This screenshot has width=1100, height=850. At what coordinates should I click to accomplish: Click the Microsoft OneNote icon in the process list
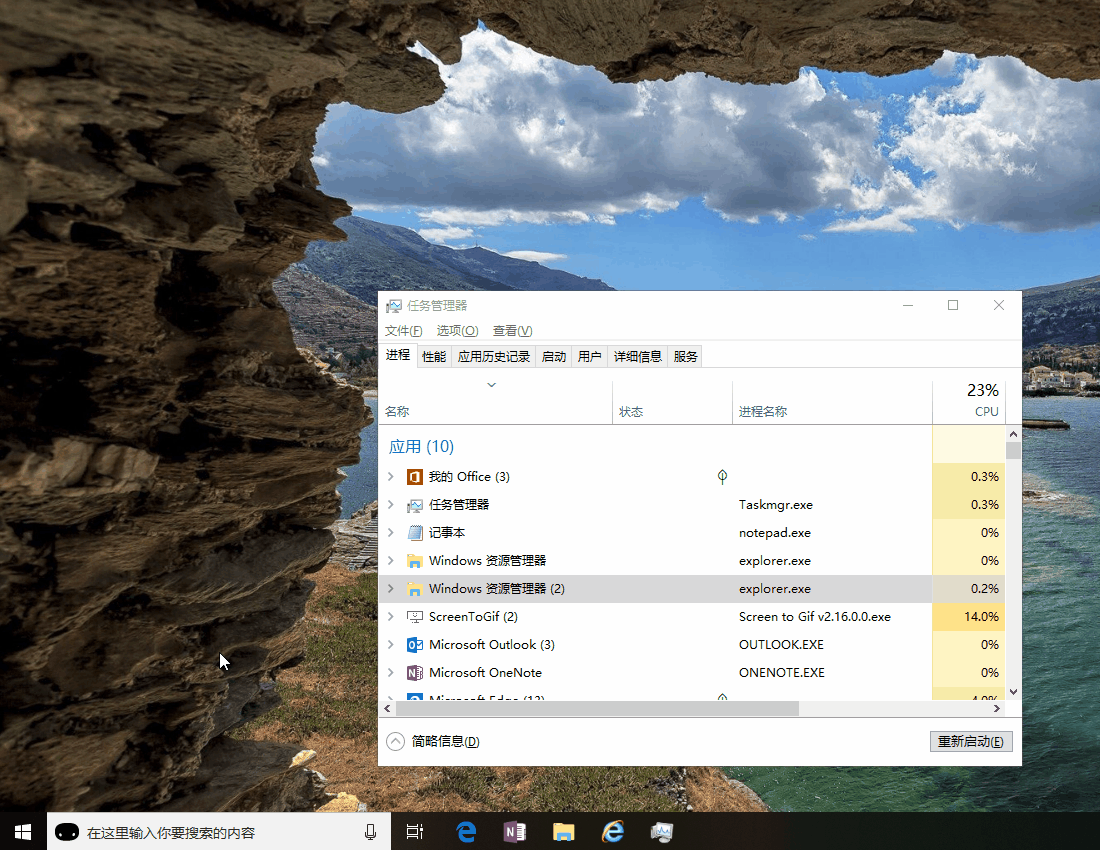415,673
